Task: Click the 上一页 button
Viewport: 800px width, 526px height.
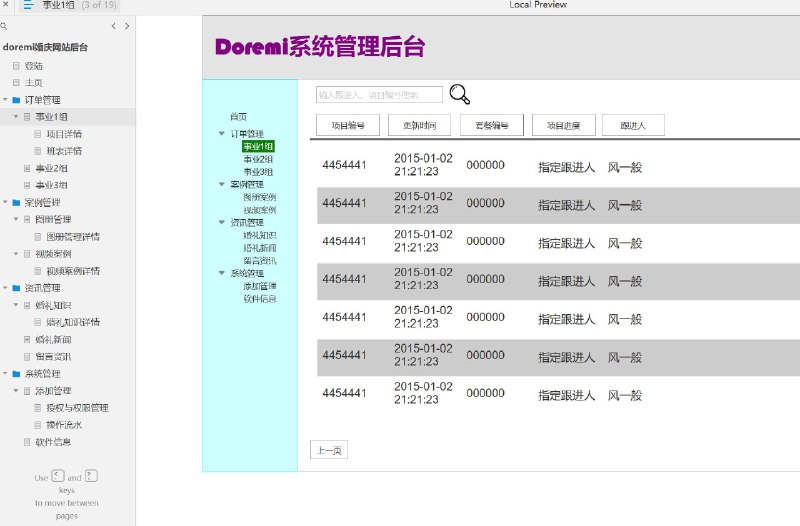Action: click(329, 450)
